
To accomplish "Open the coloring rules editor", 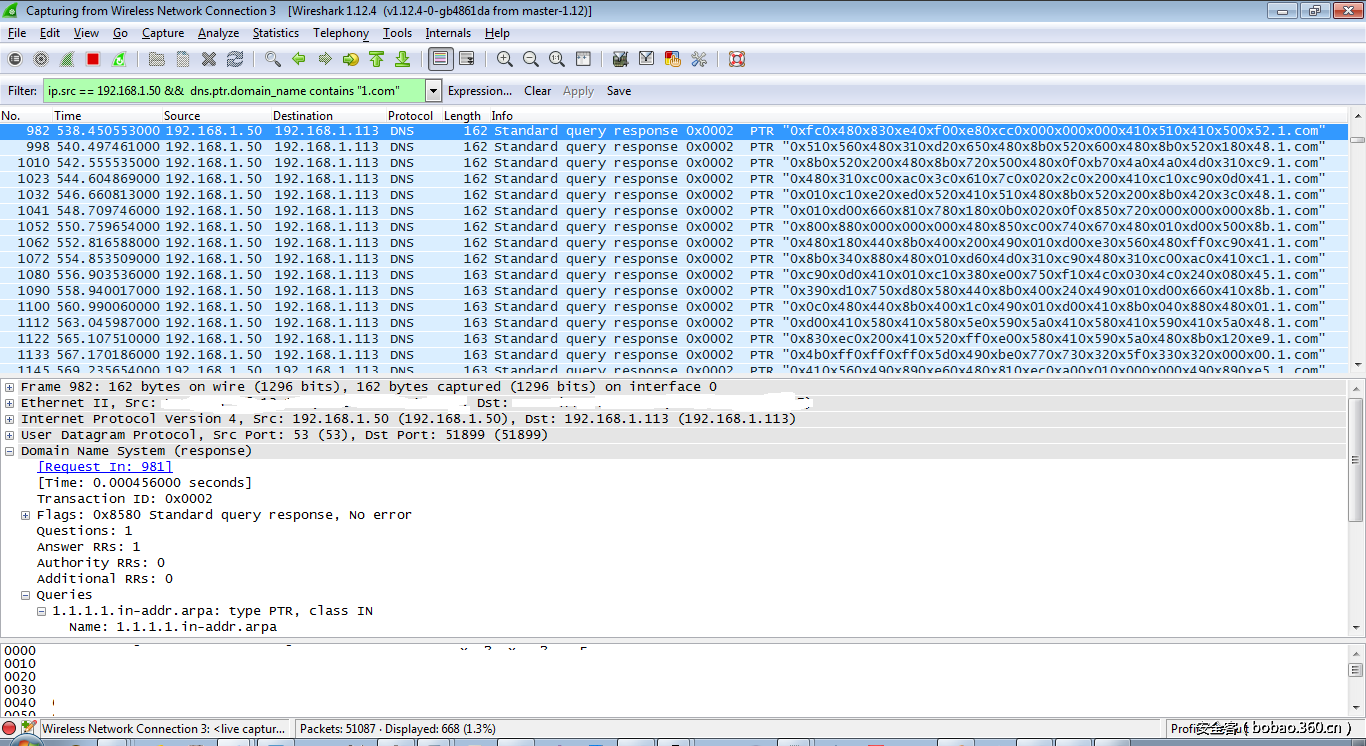I will (672, 60).
